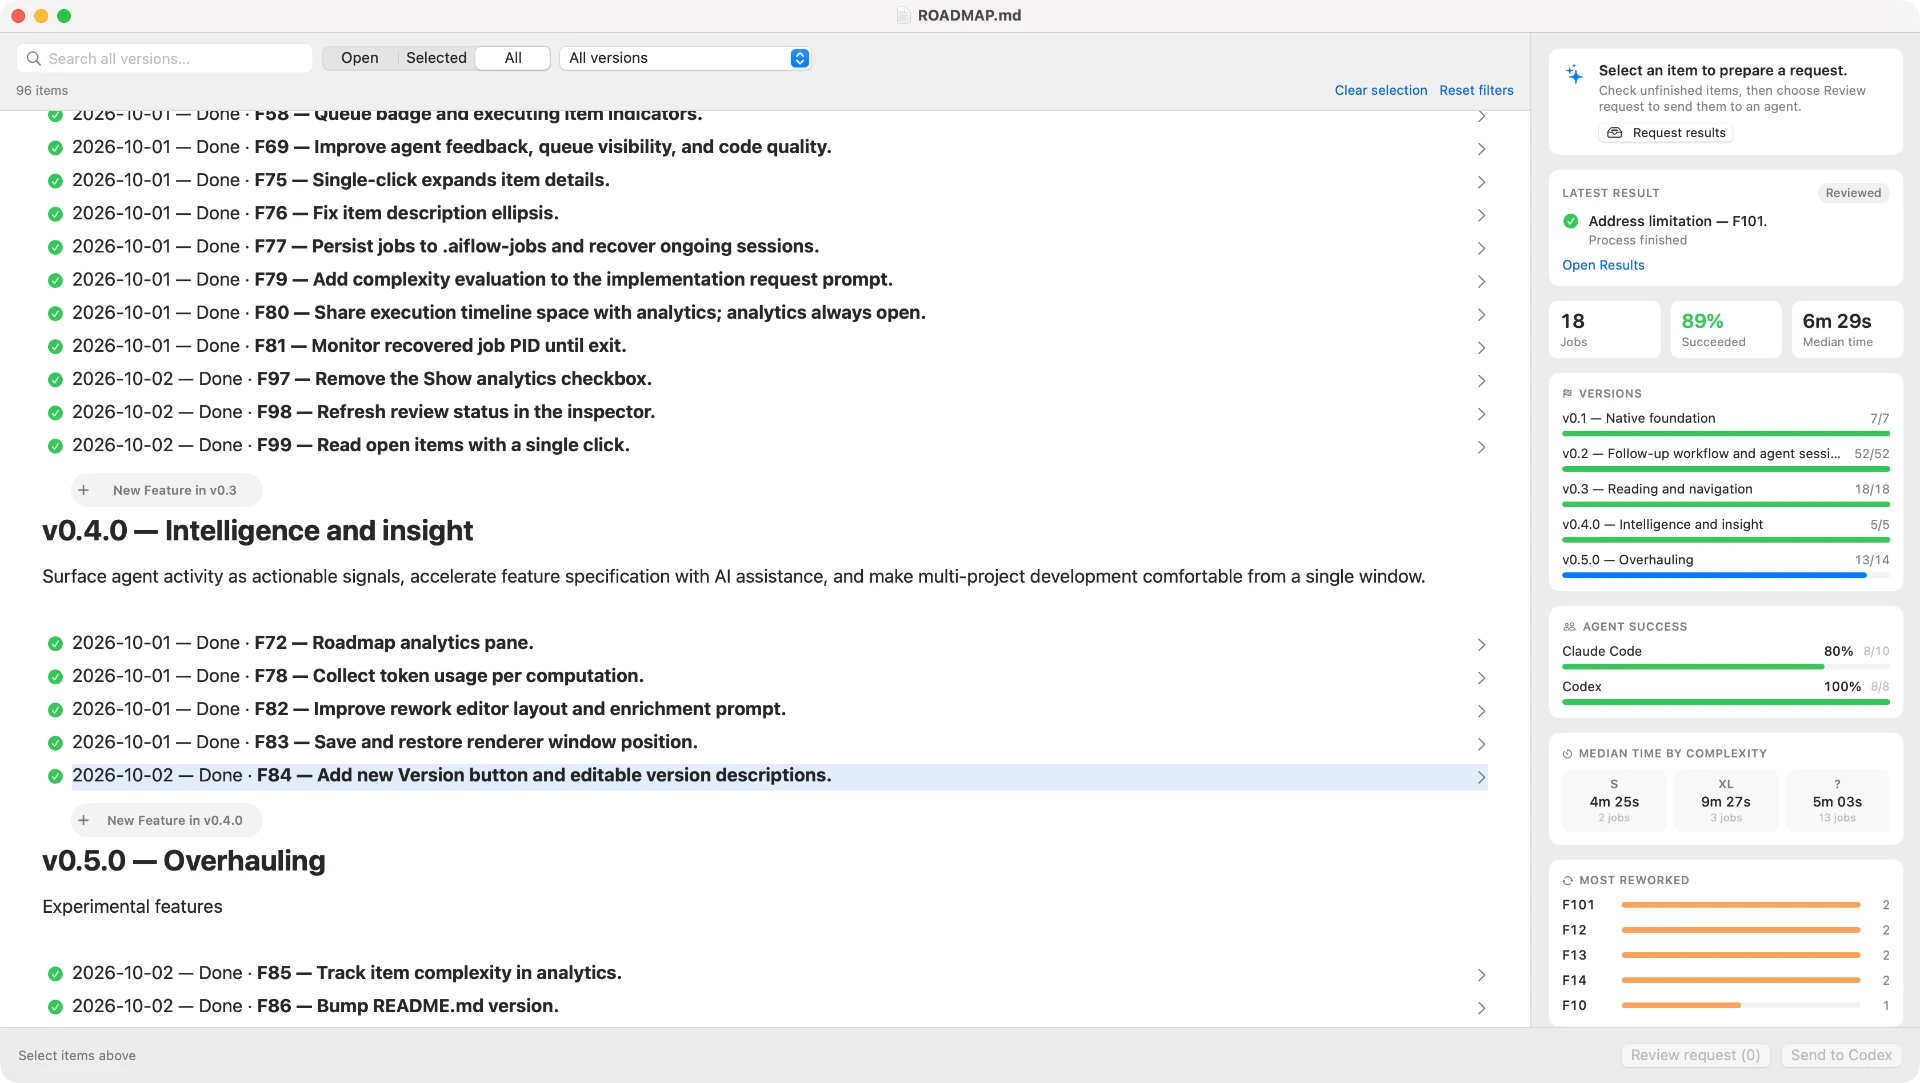Toggle the status check of F97 item
1920x1083 pixels.
coord(55,380)
